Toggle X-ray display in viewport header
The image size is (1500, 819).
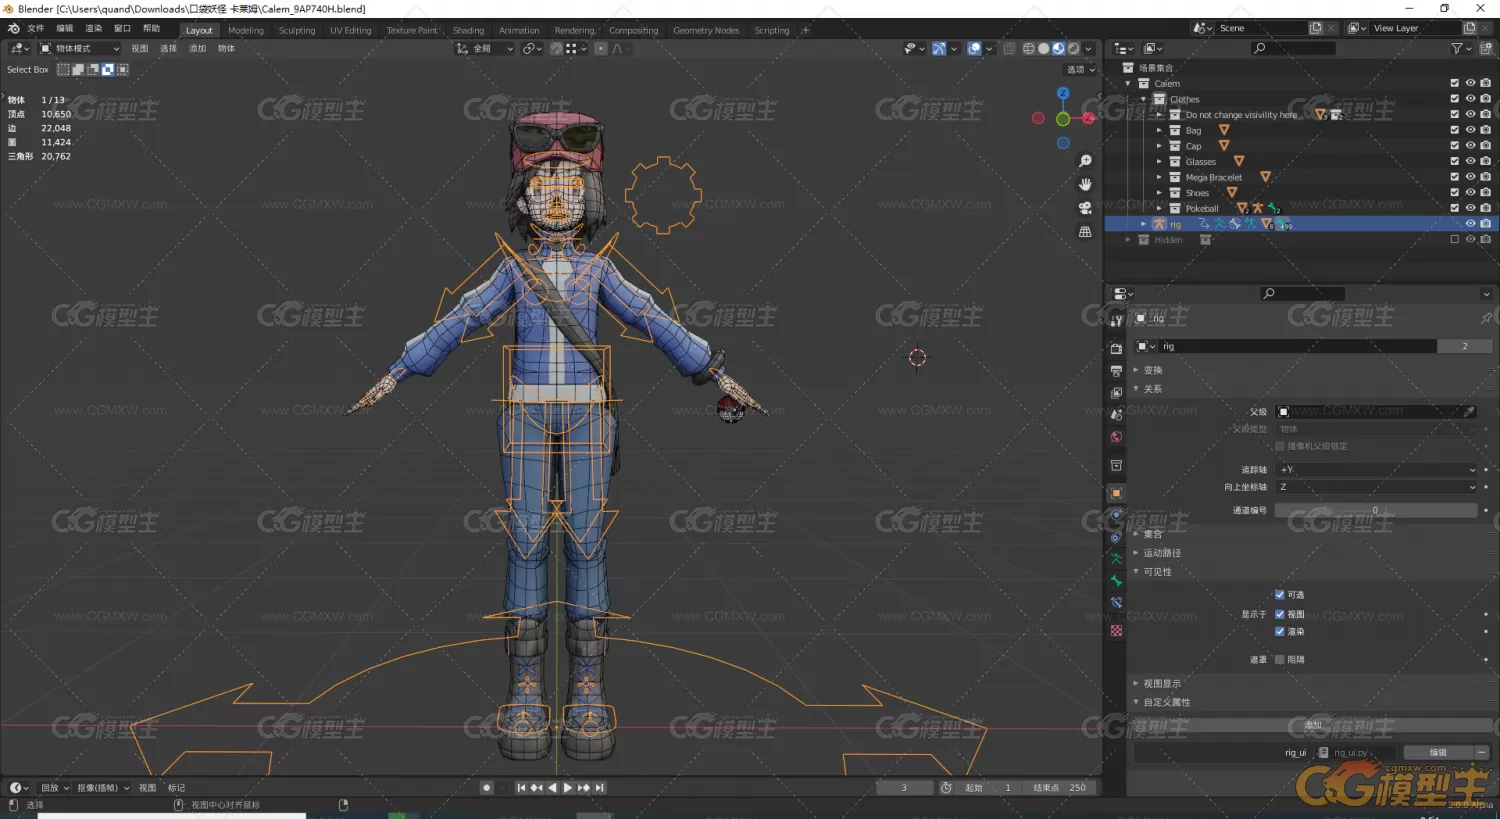[x=1009, y=48]
